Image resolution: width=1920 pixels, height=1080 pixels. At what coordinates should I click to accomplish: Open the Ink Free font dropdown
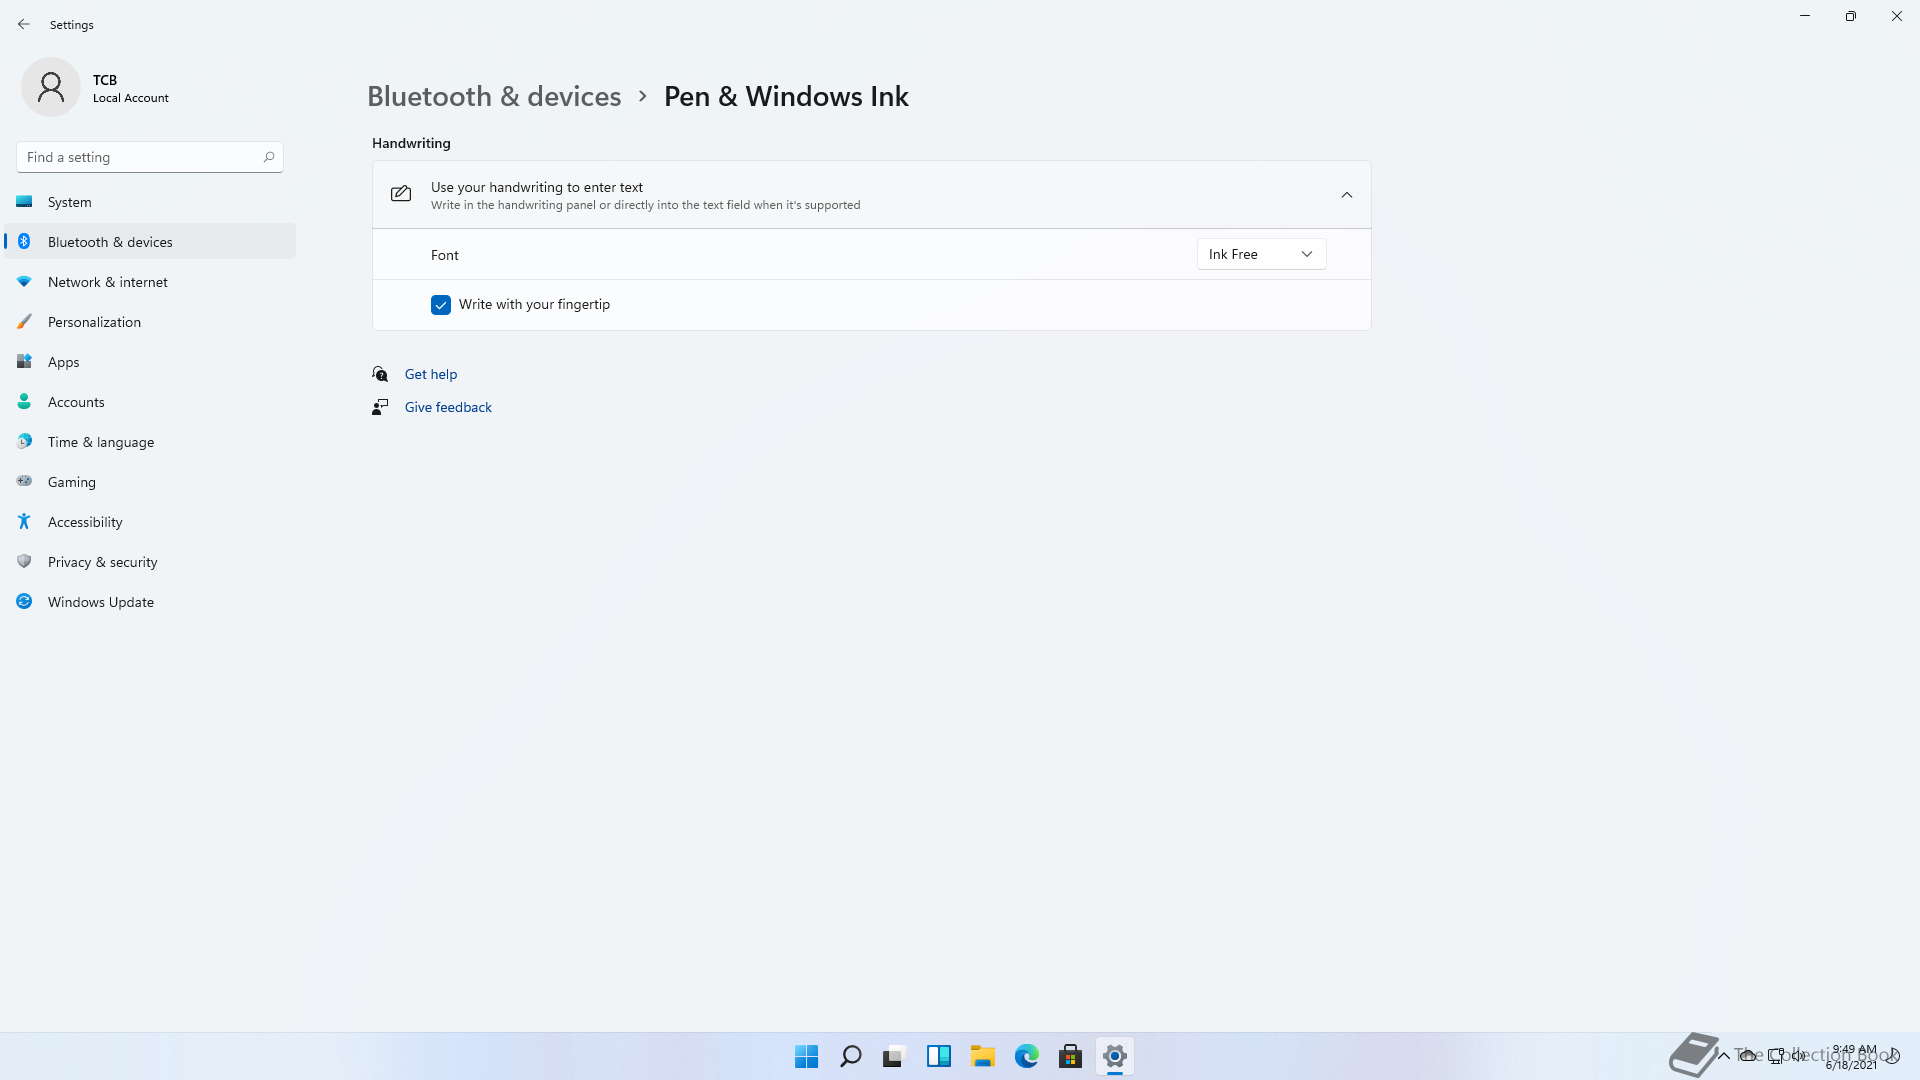click(1262, 254)
